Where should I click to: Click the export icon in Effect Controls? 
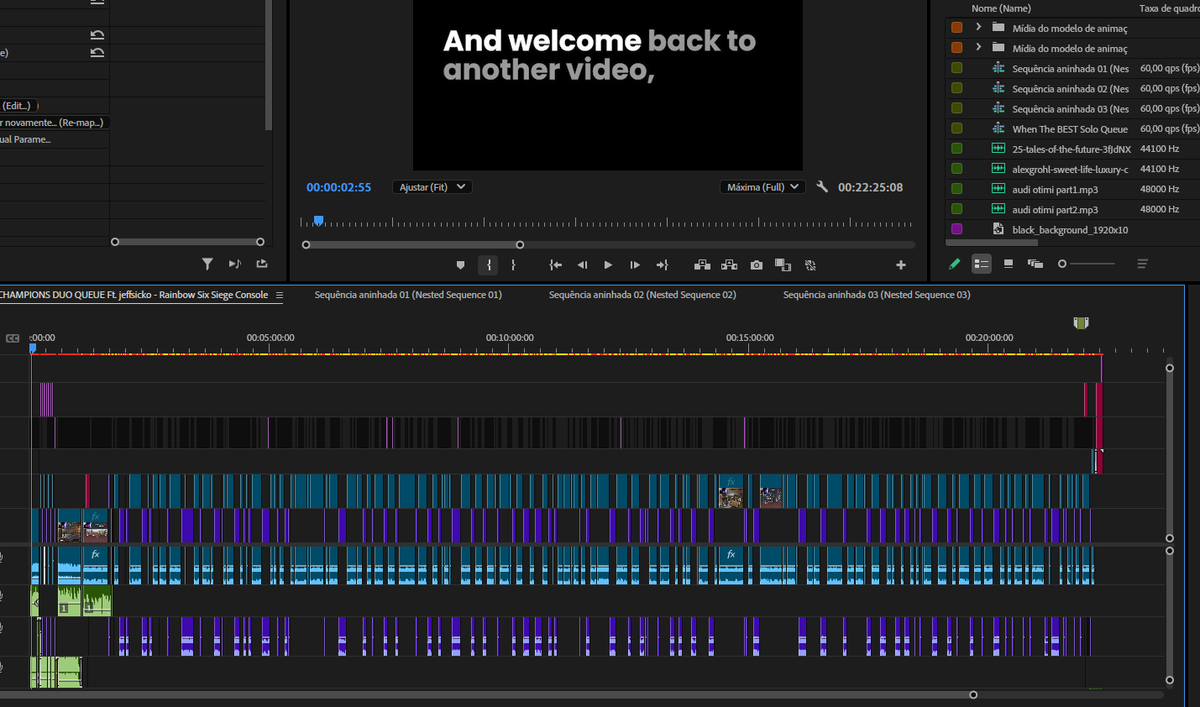[262, 264]
